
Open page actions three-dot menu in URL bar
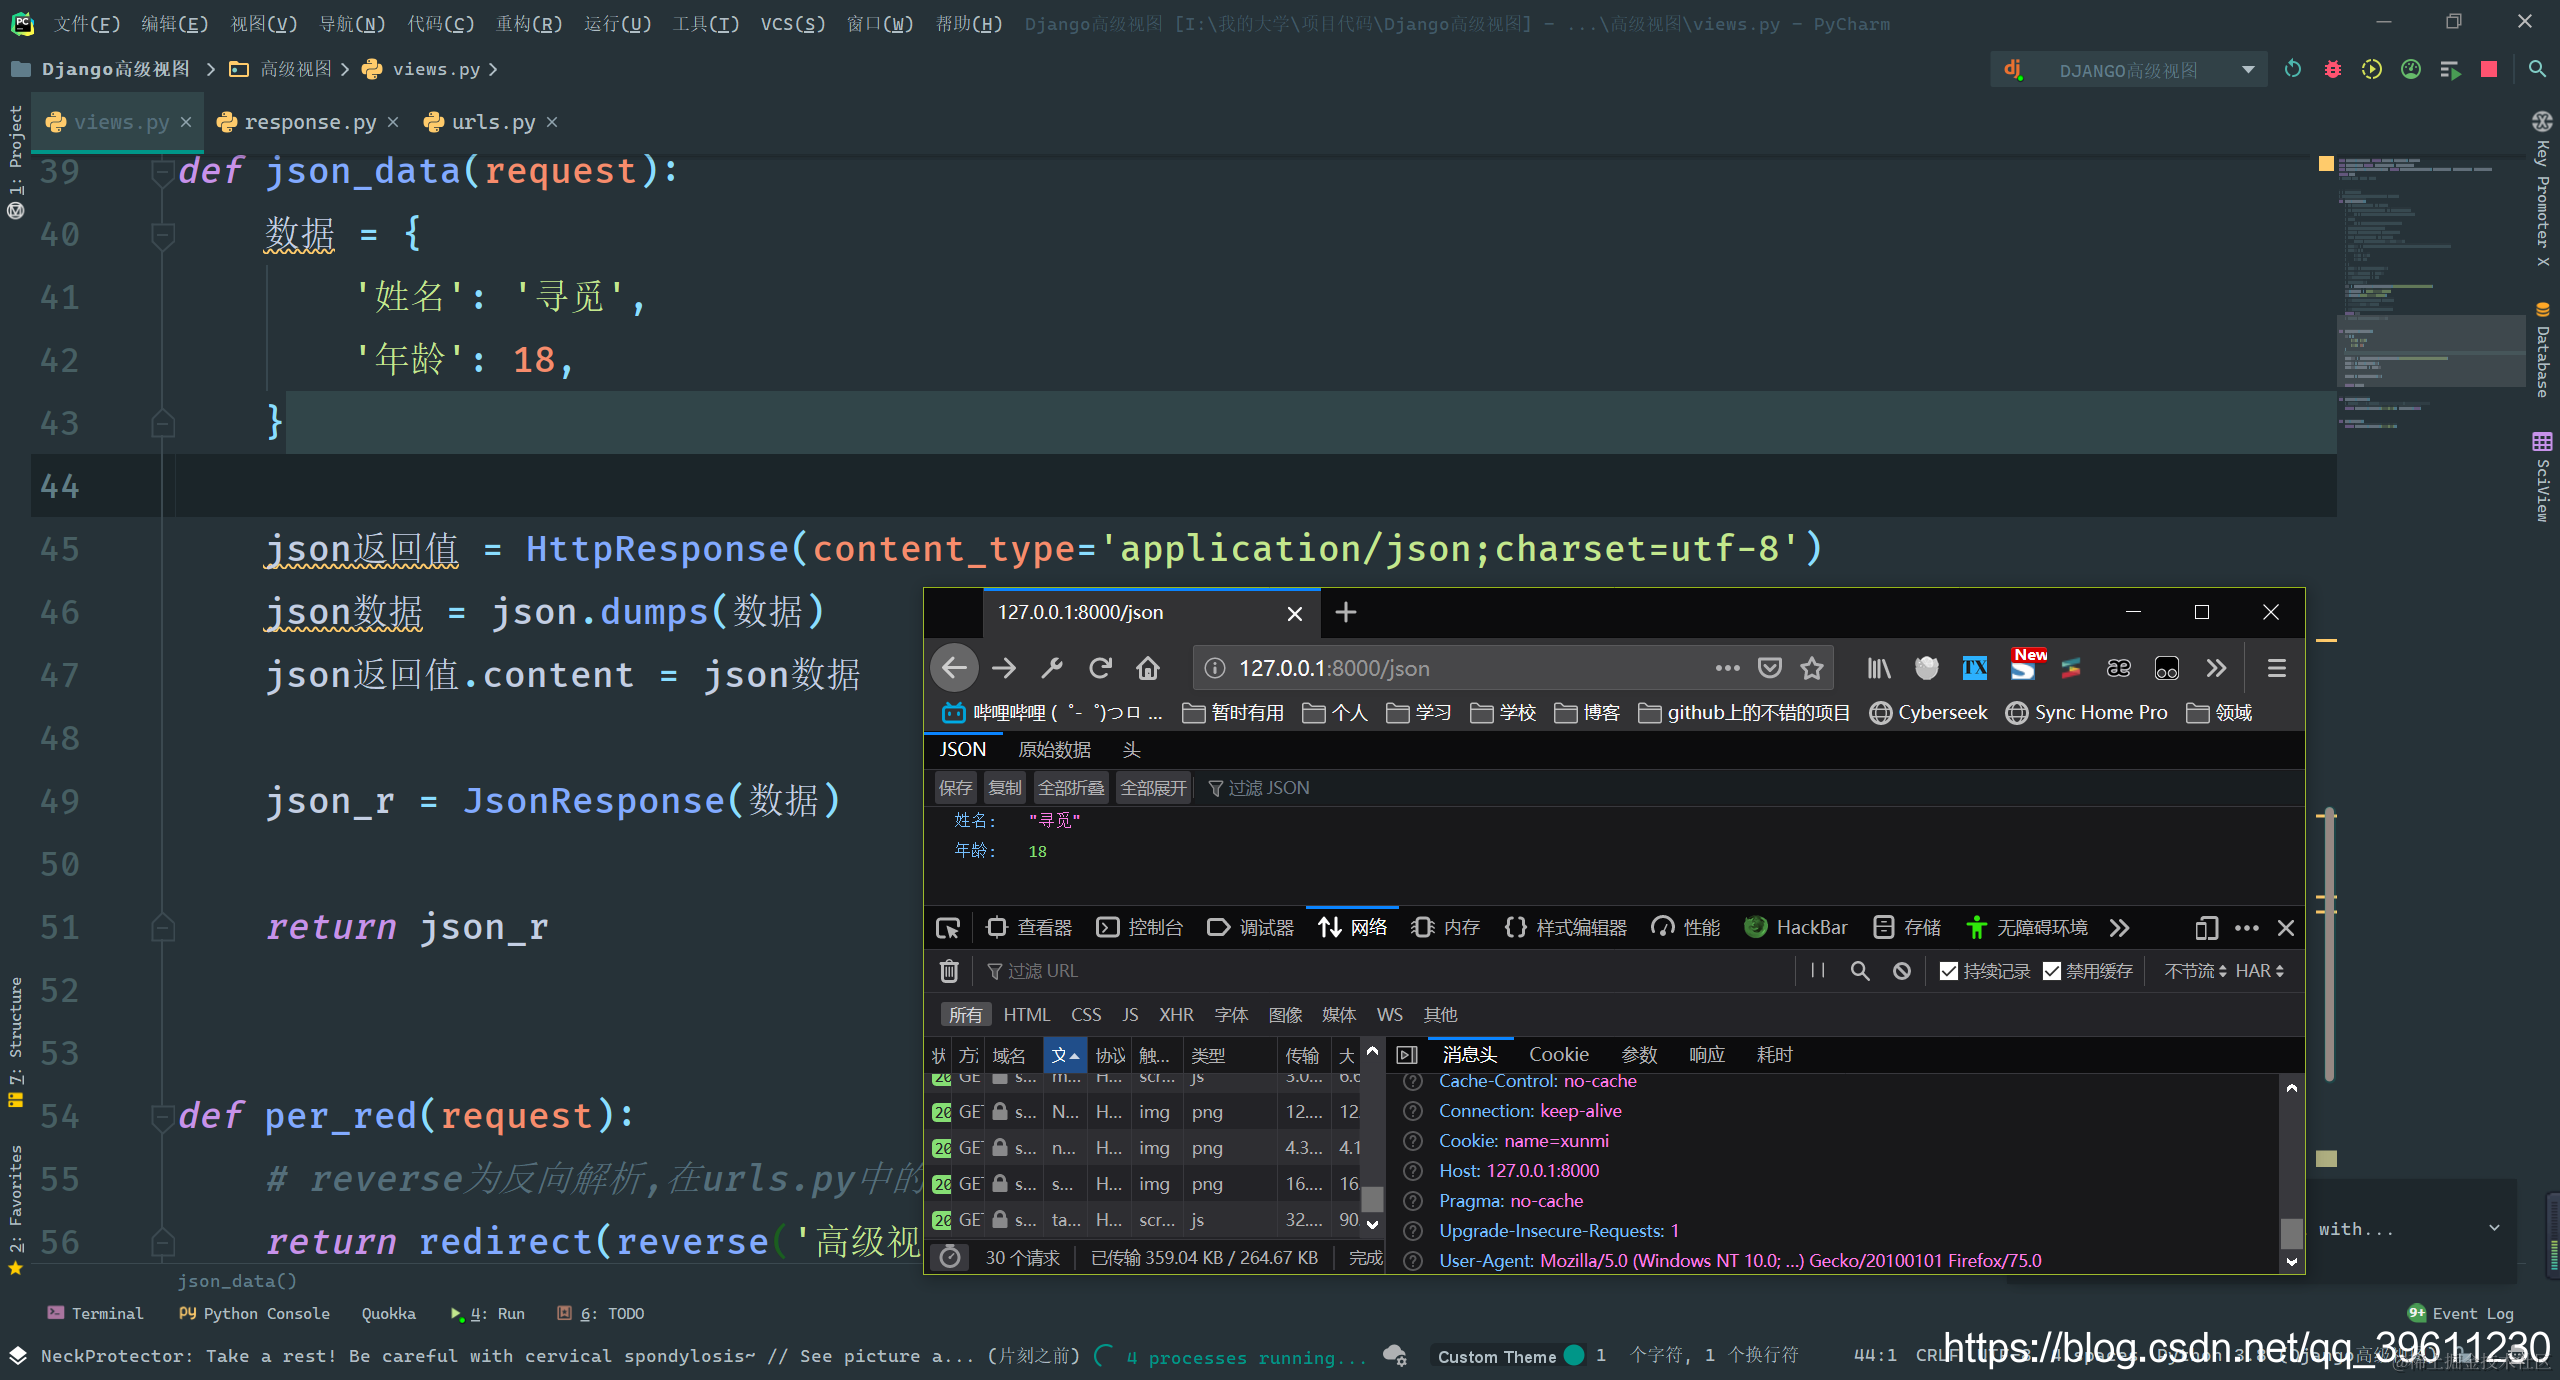(x=1728, y=668)
